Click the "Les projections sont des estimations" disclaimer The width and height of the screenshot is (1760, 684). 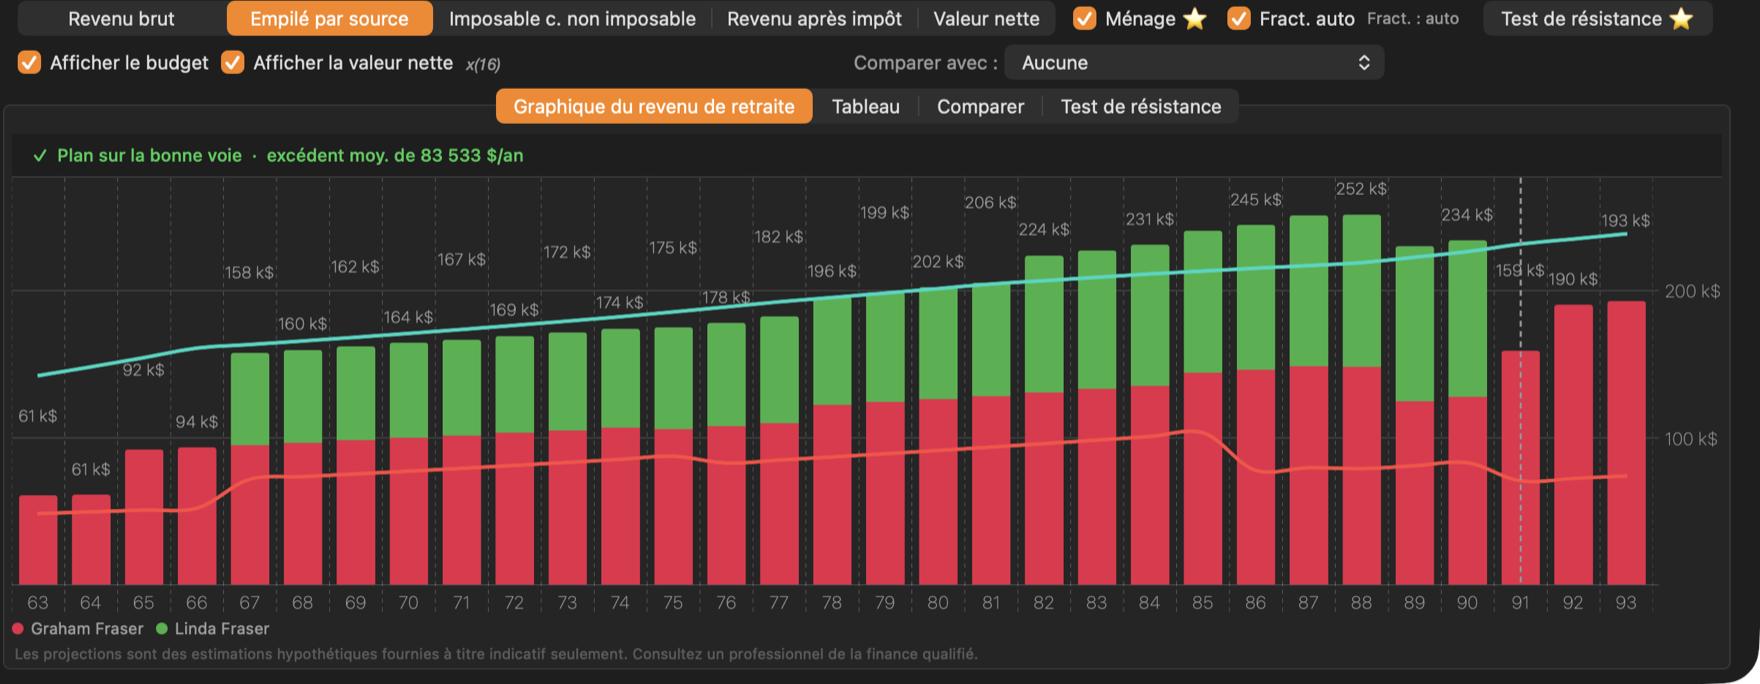[496, 654]
